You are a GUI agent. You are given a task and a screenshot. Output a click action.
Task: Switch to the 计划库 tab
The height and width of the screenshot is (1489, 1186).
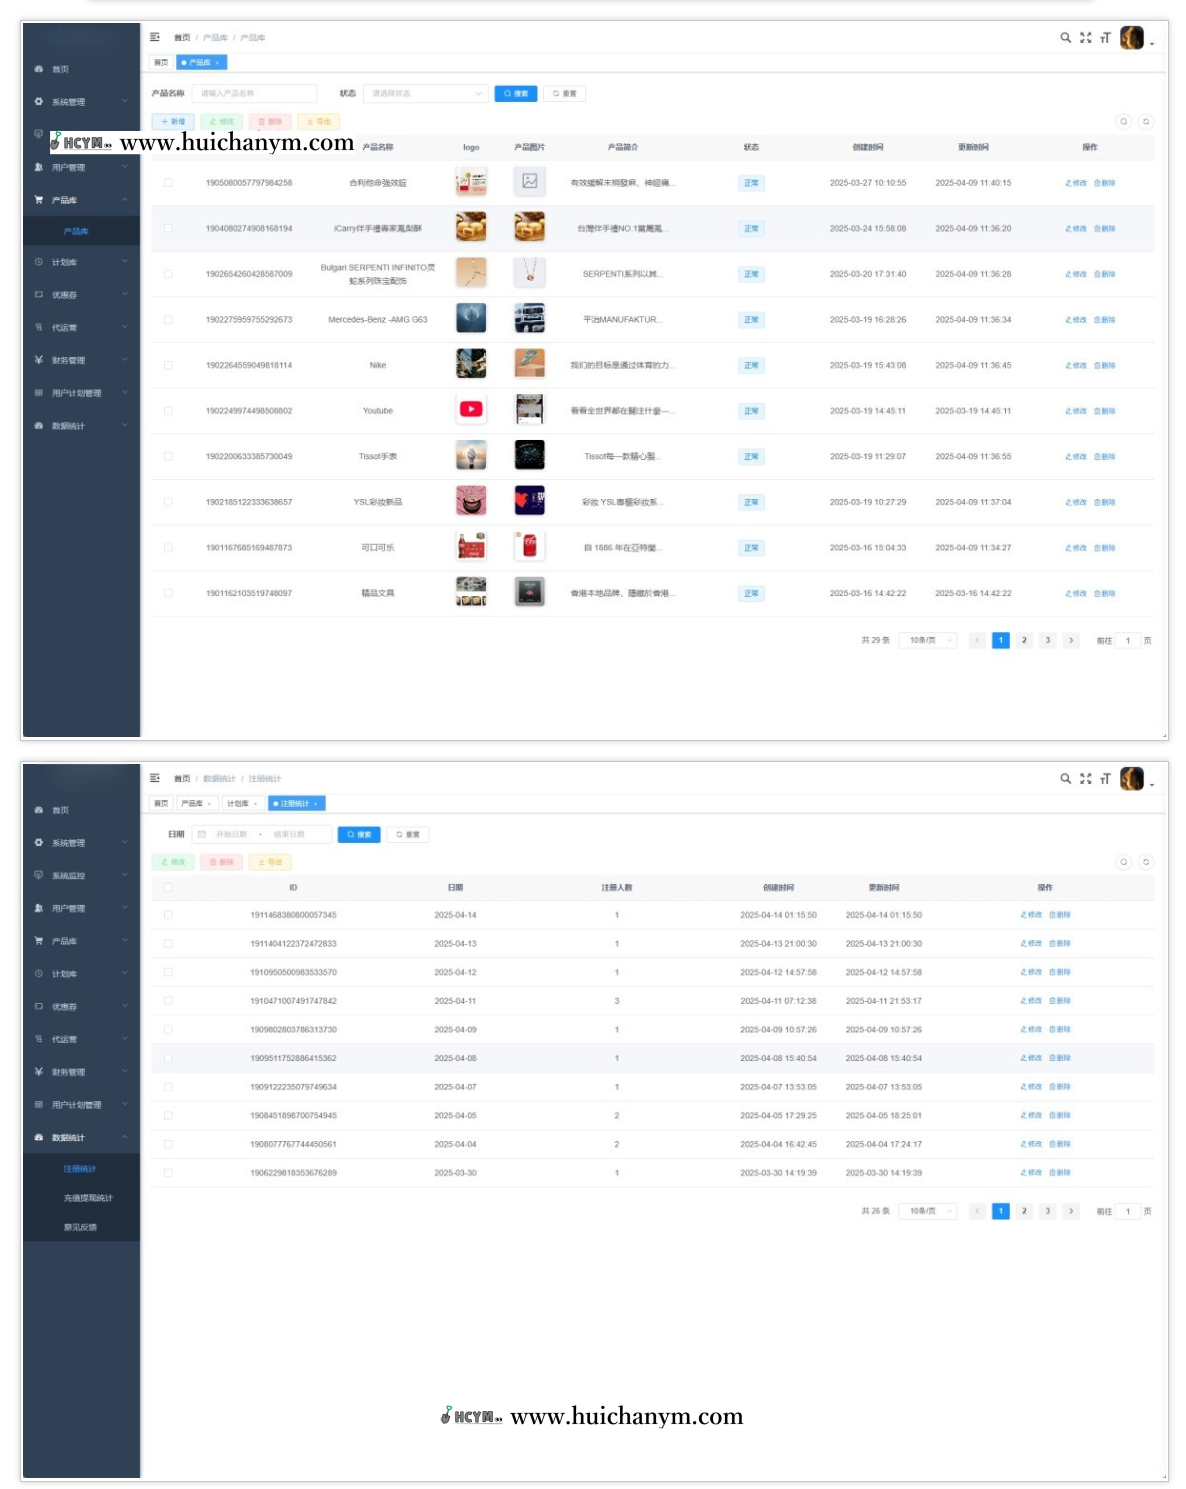(x=242, y=804)
